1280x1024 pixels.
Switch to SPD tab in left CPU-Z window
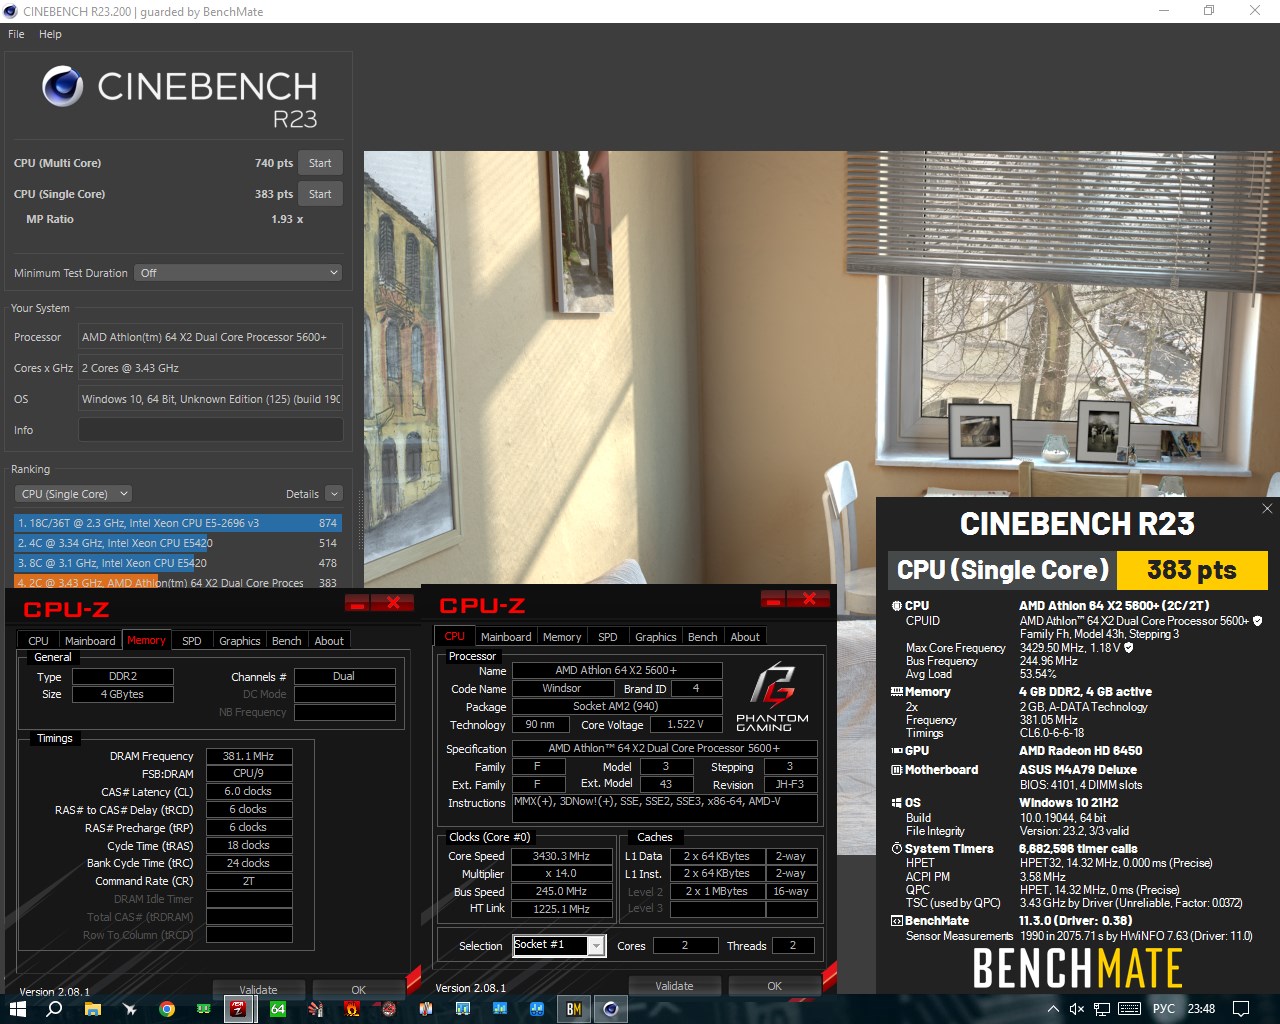coord(192,641)
